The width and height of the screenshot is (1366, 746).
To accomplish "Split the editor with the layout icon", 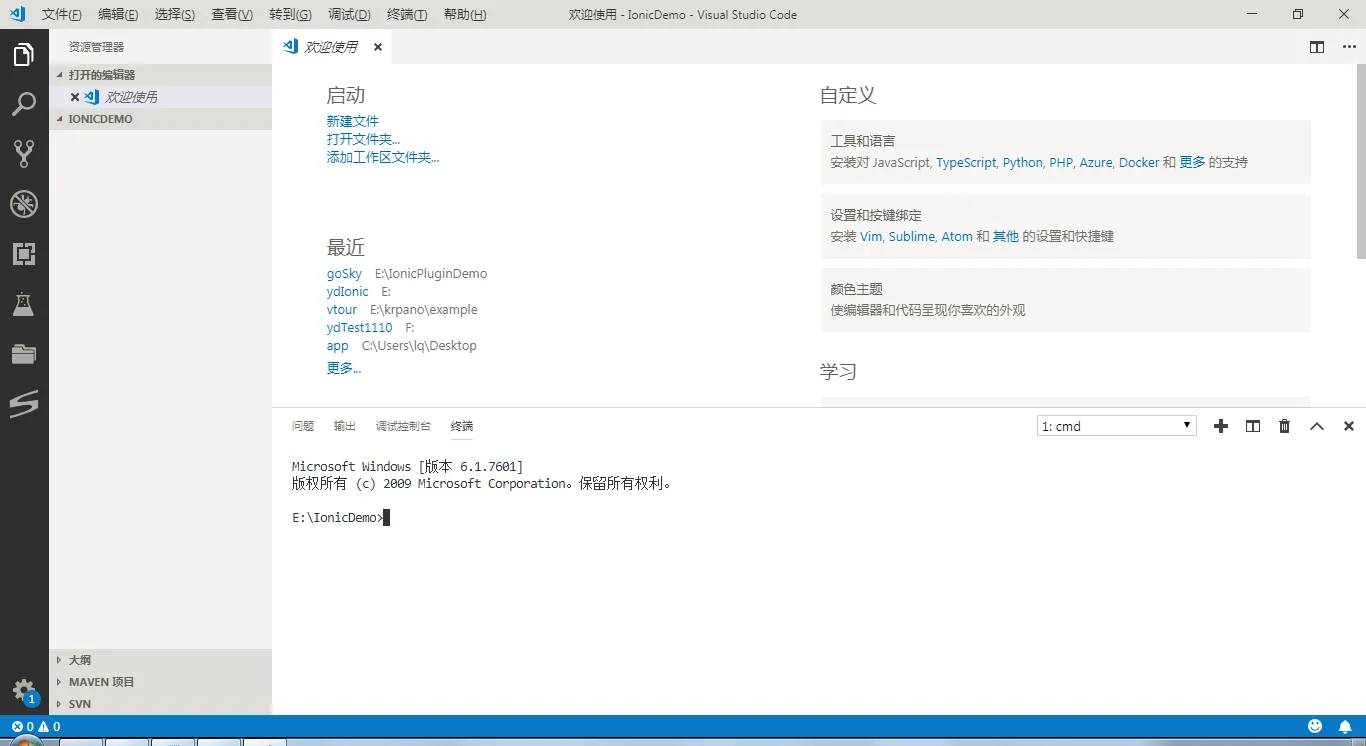I will click(x=1317, y=47).
